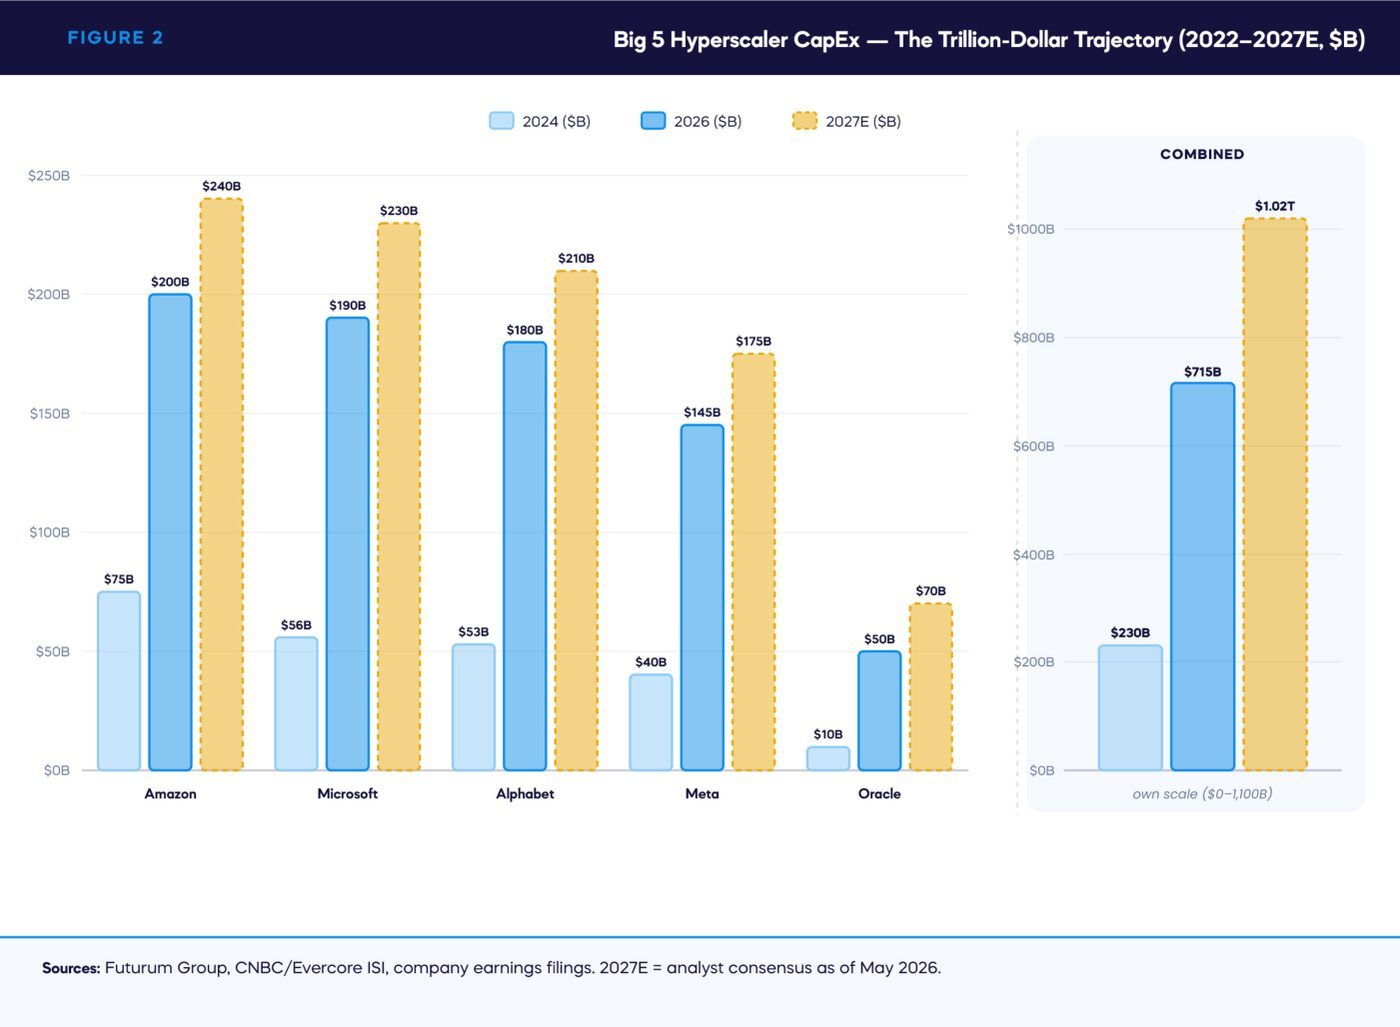Click the $600B combined axis label
The height and width of the screenshot is (1027, 1400).
pyautogui.click(x=1034, y=447)
